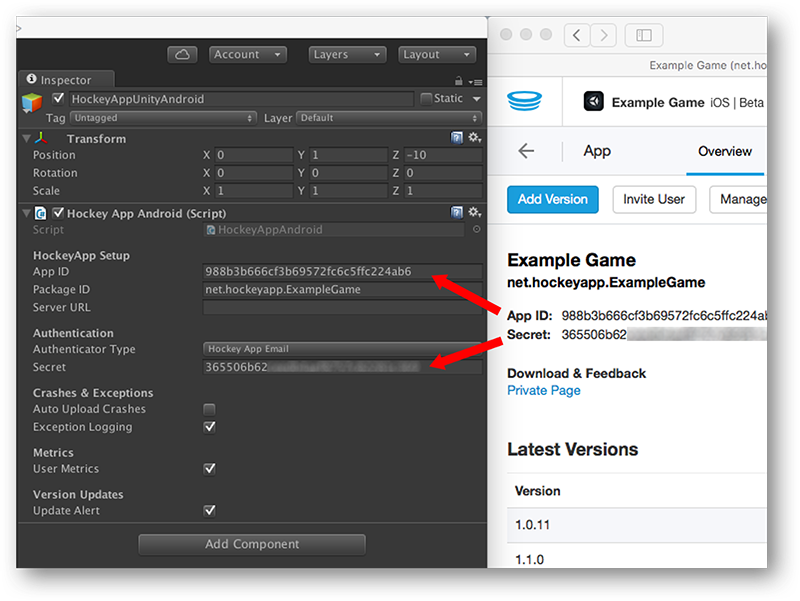Select the Inspector tab
800x601 pixels.
coord(66,80)
